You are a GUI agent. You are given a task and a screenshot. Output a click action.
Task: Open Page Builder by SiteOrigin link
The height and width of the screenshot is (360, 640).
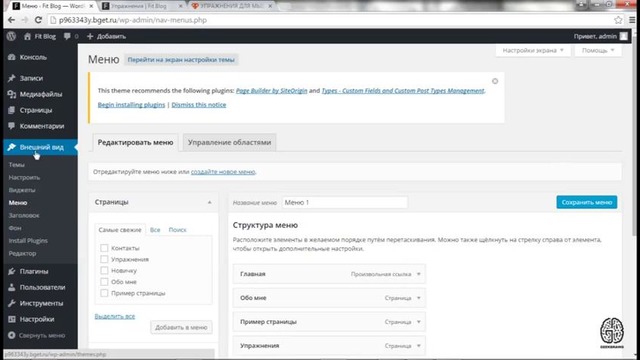[x=271, y=91]
